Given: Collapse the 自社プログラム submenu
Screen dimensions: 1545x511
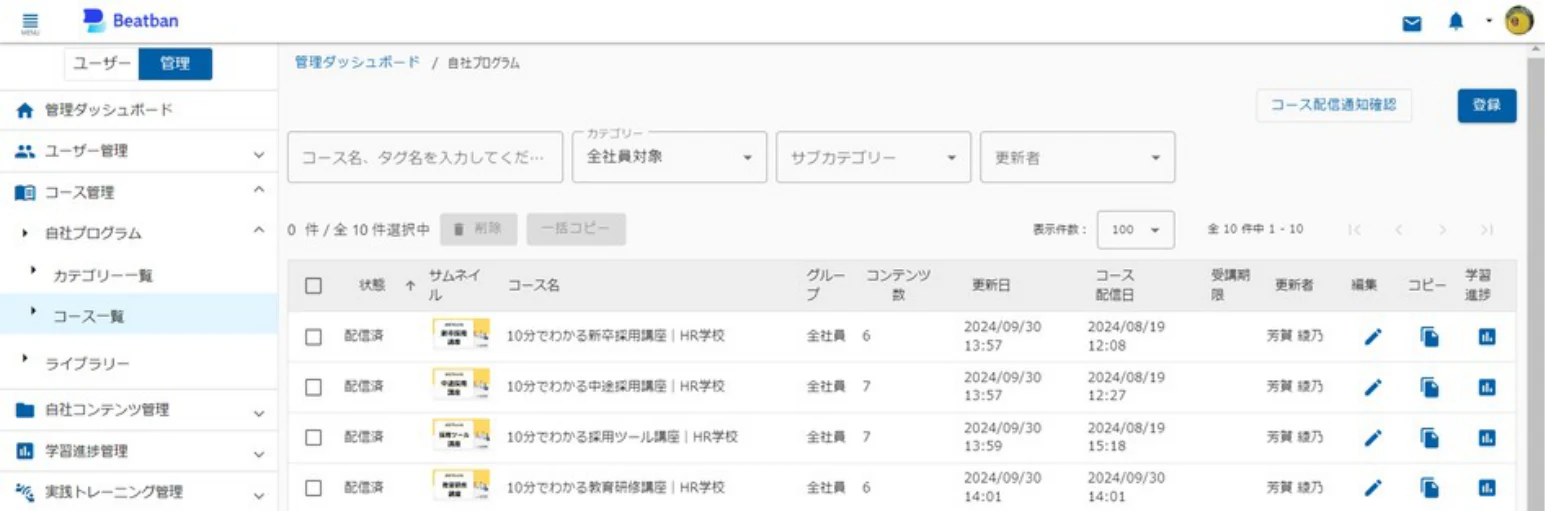Looking at the screenshot, I should pyautogui.click(x=139, y=233).
